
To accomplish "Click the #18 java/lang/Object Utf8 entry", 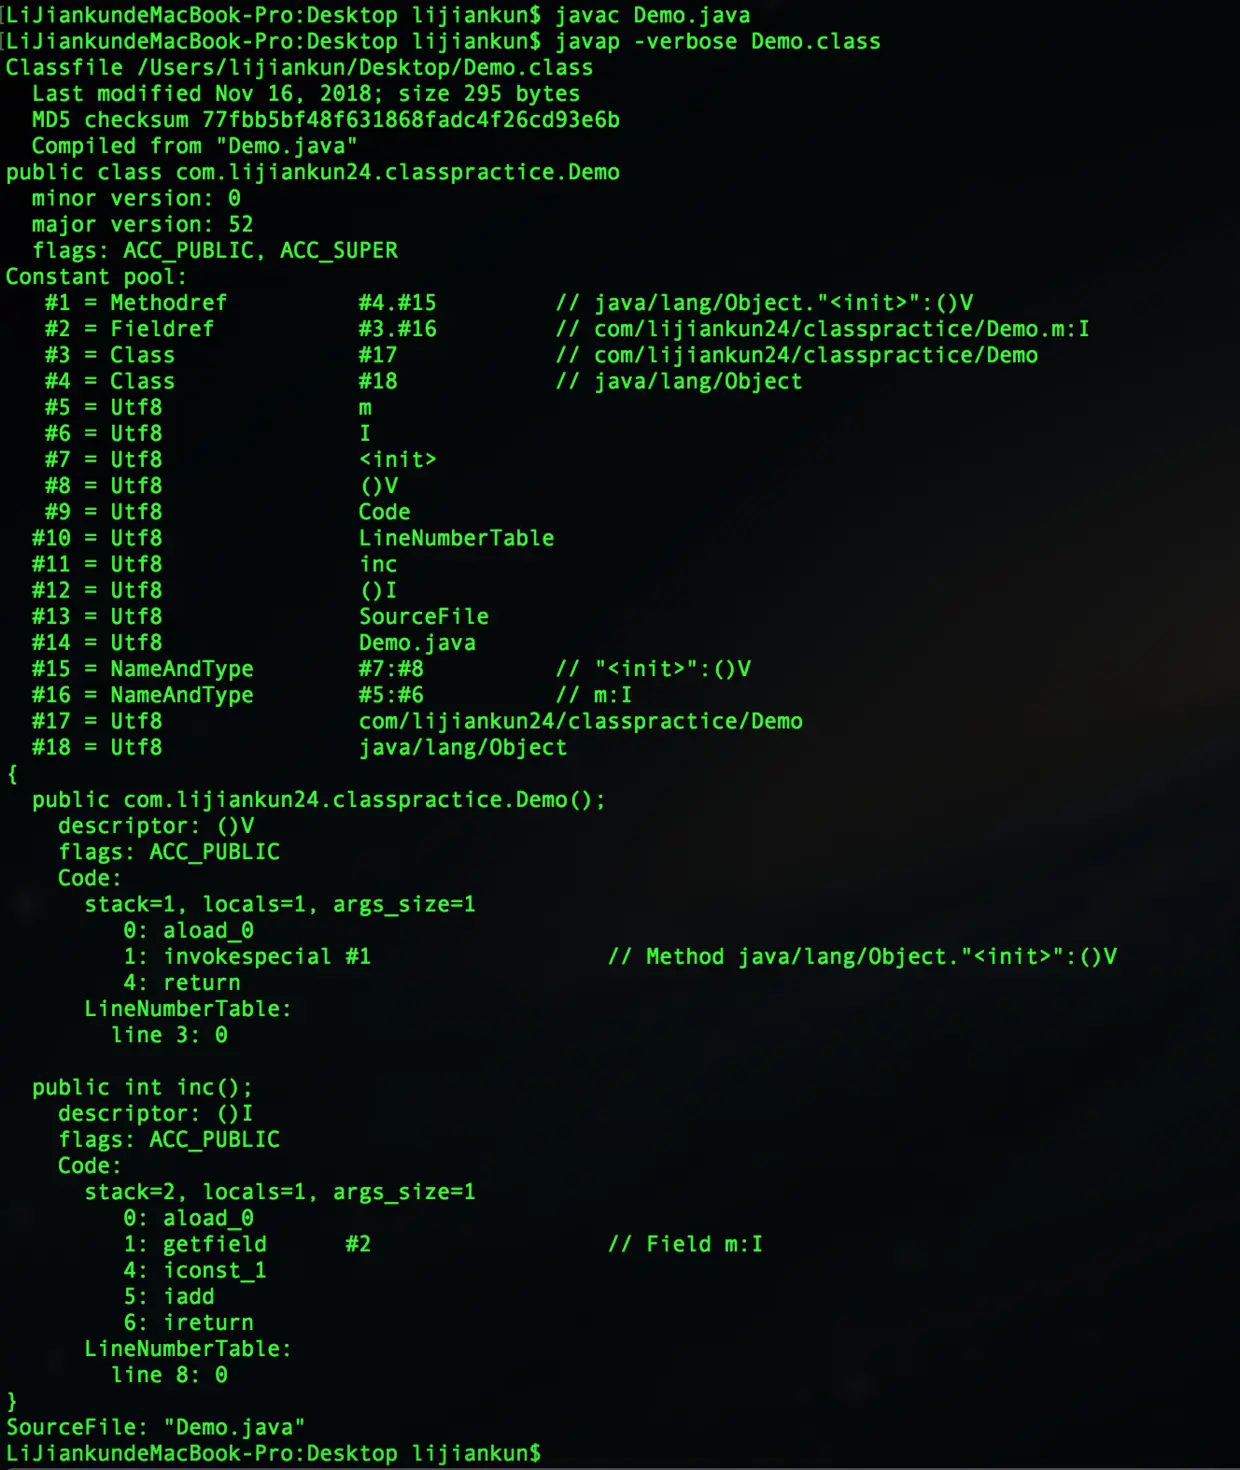I will [299, 748].
